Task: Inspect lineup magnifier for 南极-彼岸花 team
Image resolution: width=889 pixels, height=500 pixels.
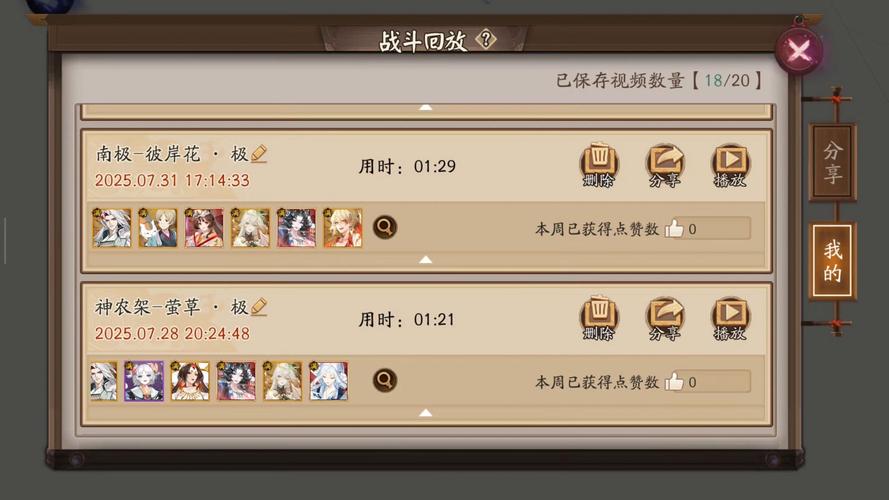Action: 385,227
